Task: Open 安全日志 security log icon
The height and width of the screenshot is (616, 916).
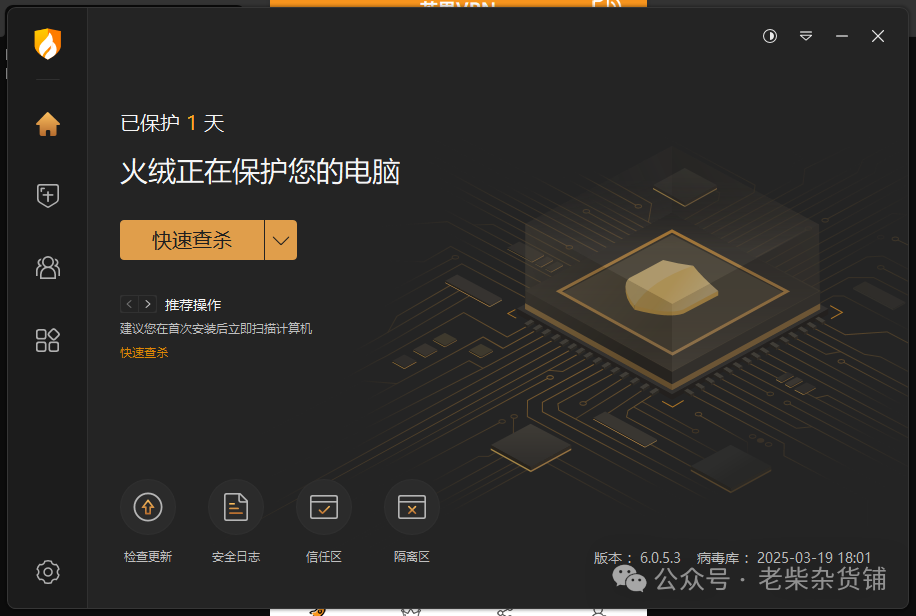Action: (x=236, y=507)
